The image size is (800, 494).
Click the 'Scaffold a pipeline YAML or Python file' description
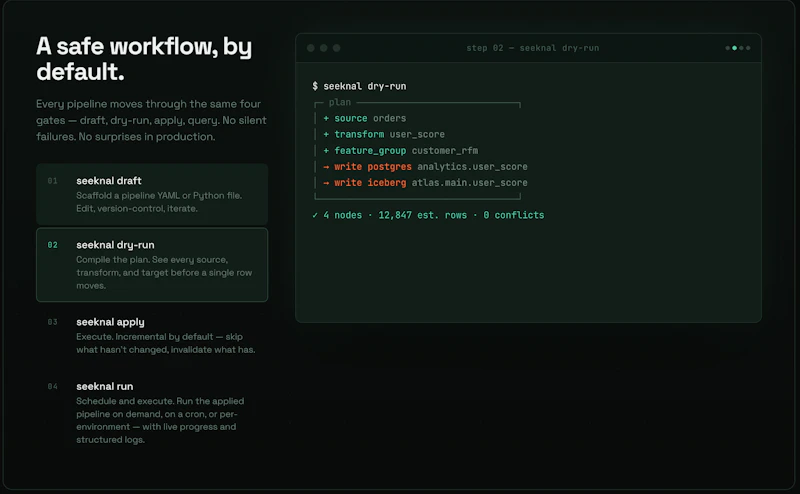click(x=159, y=202)
